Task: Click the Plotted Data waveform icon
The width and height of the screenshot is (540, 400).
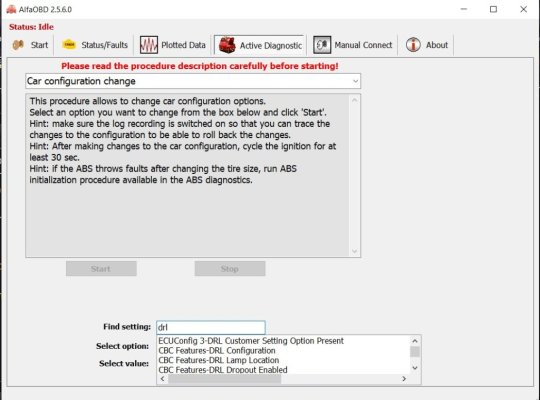Action: [149, 45]
